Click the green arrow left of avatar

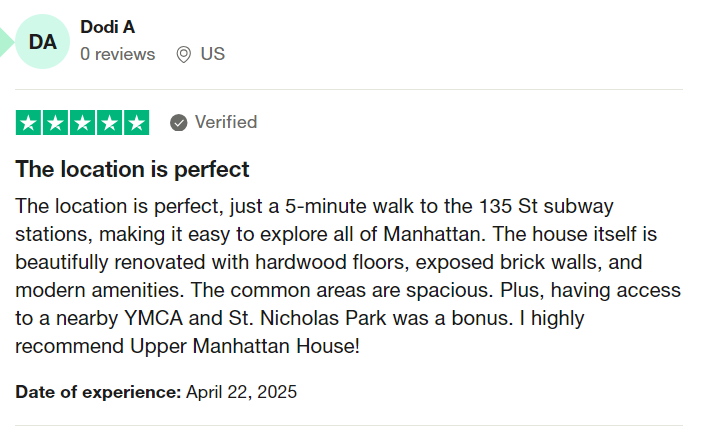click(x=6, y=41)
